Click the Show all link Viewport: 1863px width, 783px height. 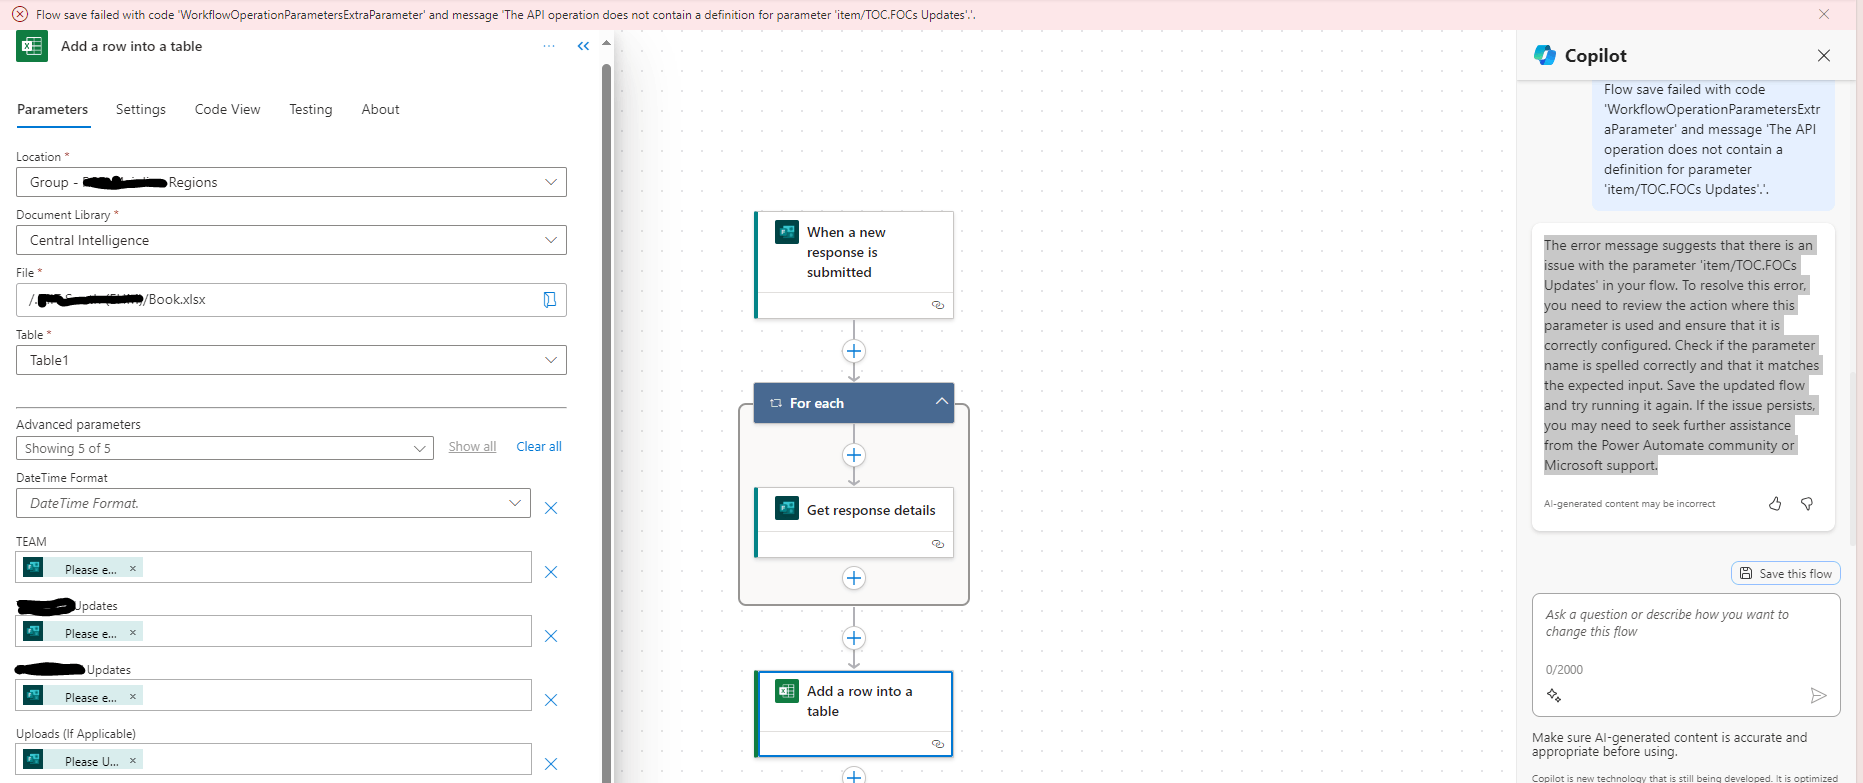pyautogui.click(x=472, y=447)
